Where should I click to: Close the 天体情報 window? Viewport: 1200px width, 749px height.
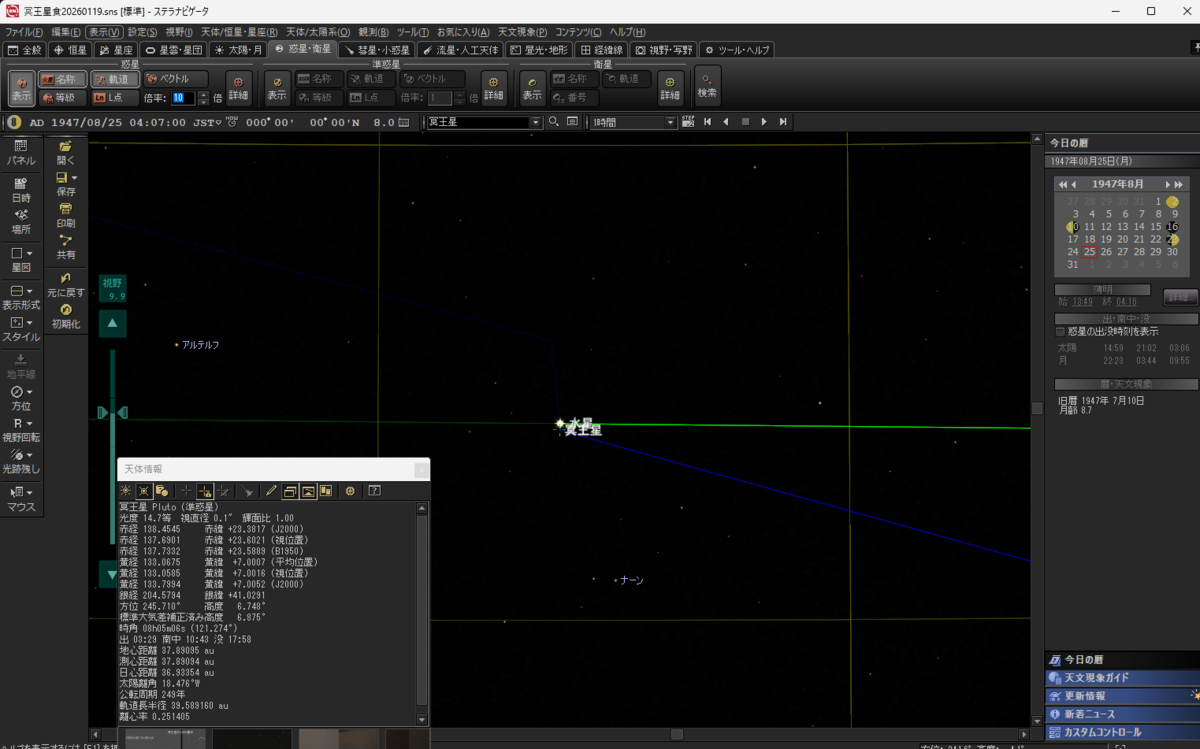pos(422,468)
